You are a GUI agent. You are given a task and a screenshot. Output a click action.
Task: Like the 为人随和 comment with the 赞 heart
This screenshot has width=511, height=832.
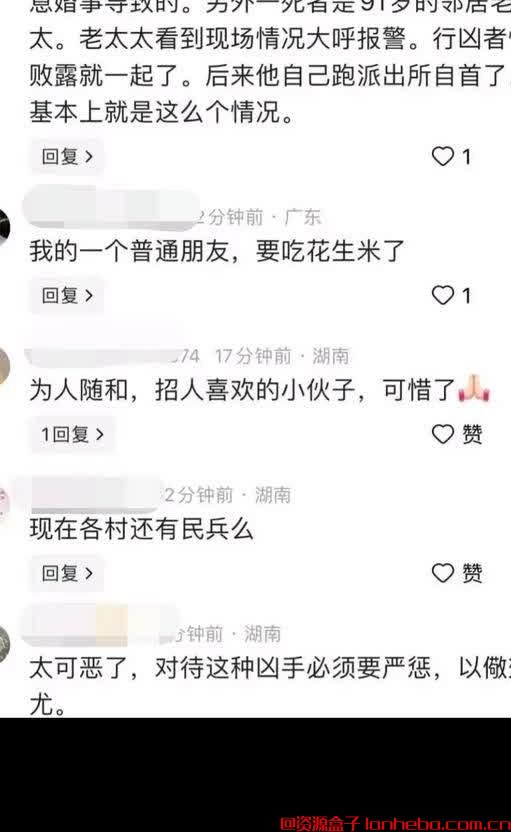[443, 434]
